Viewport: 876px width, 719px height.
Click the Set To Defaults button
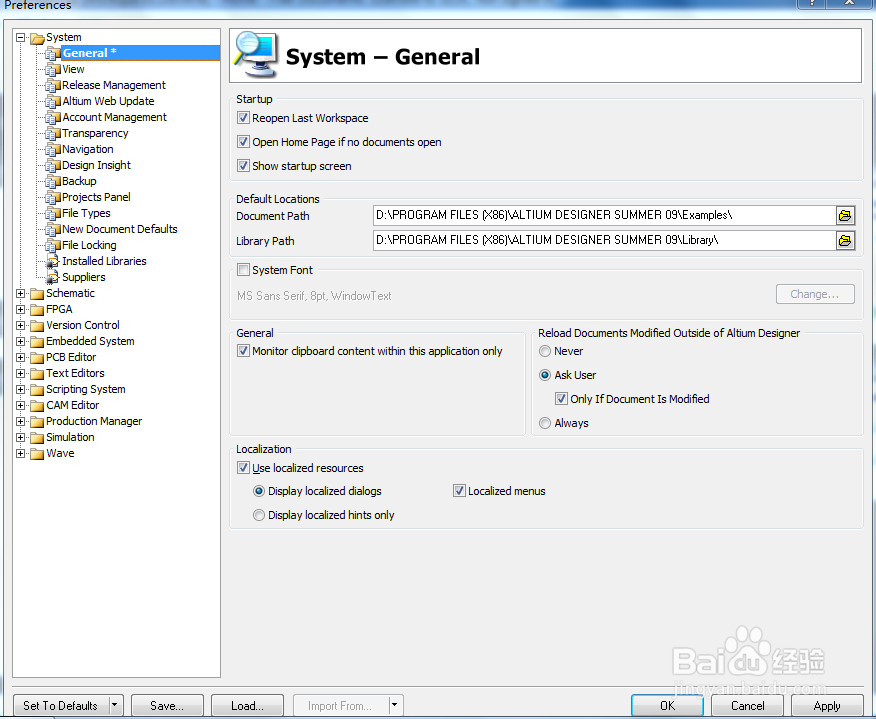[x=61, y=706]
